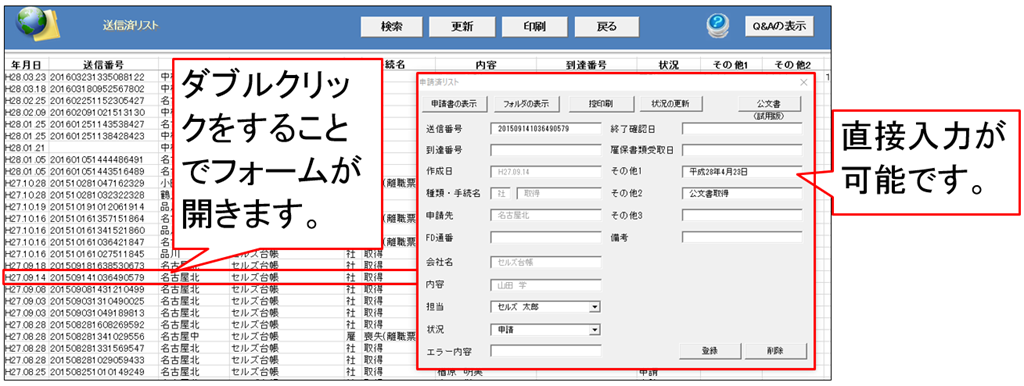Click the 到達番号 input field
1024x386 pixels.
point(545,150)
